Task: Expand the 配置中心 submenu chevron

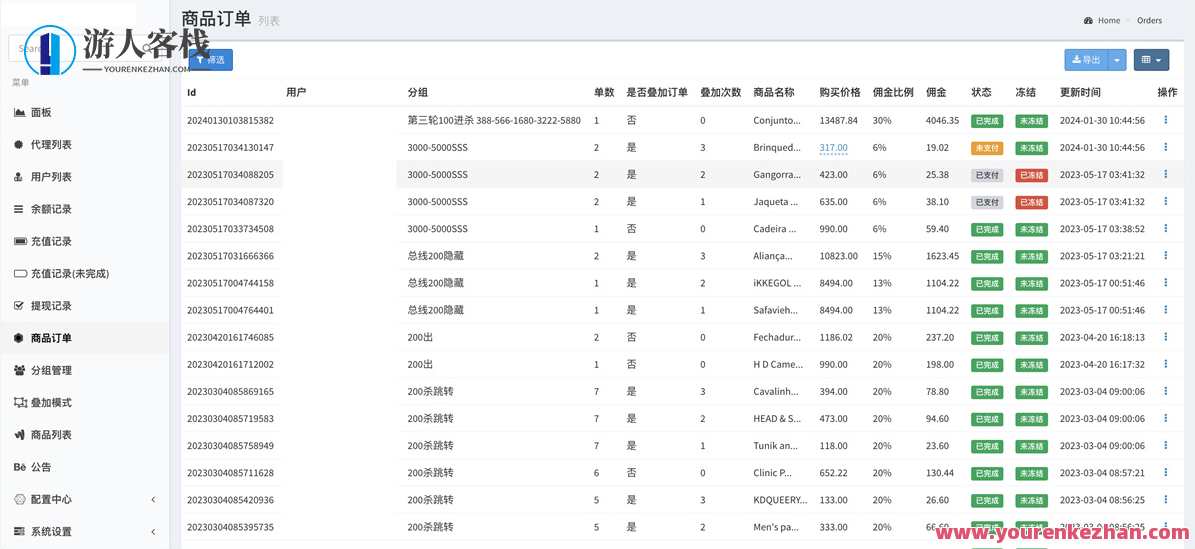Action: (153, 499)
